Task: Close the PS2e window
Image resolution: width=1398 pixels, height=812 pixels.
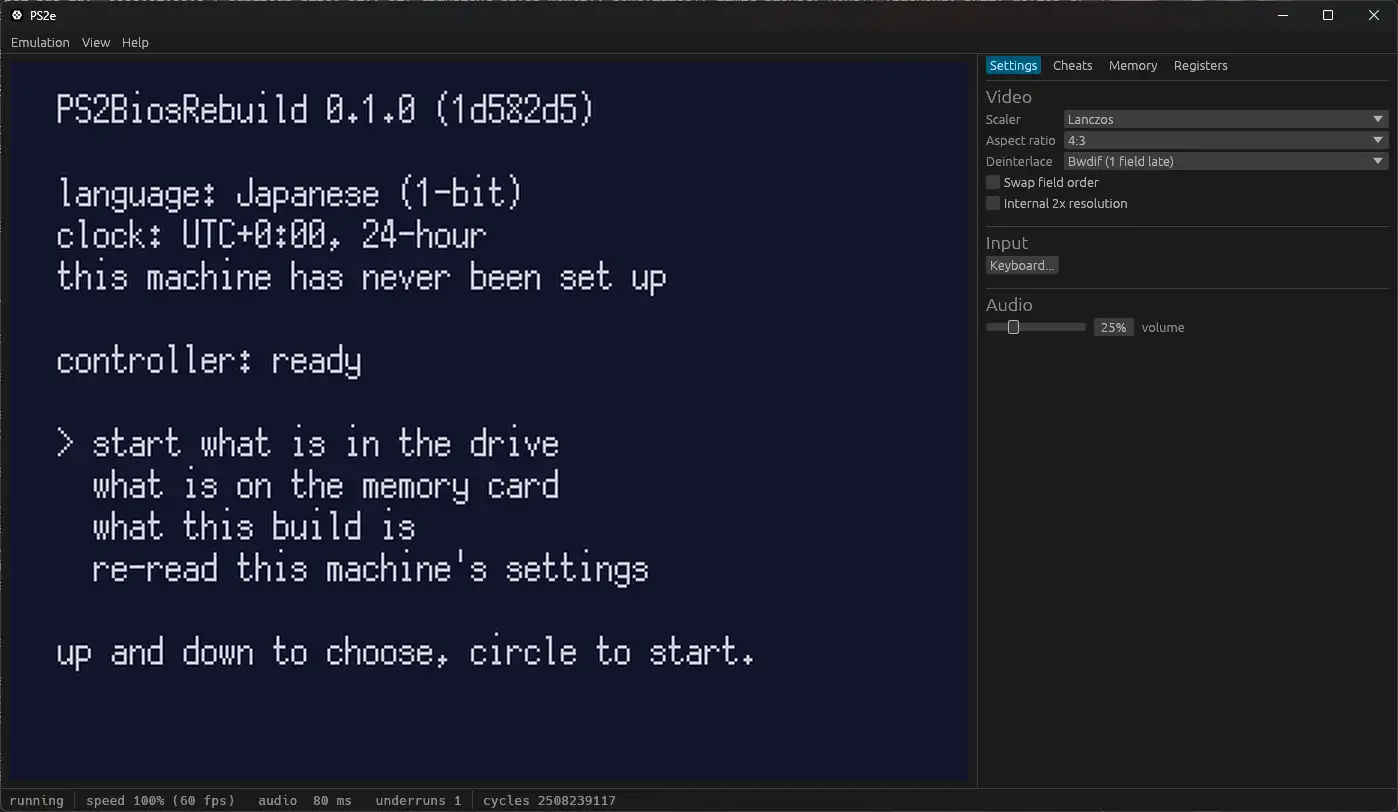Action: pyautogui.click(x=1374, y=15)
